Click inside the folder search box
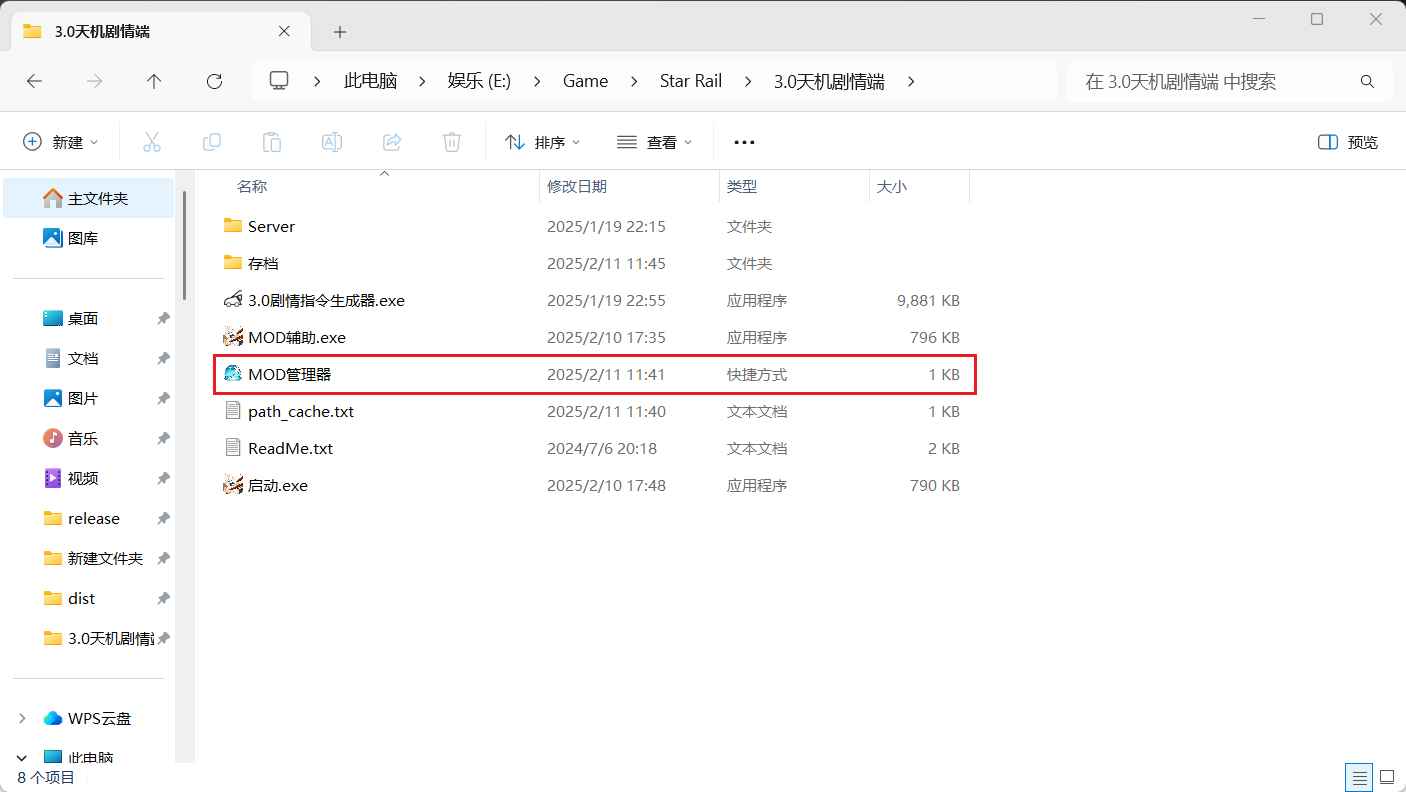1406x792 pixels. [1180, 81]
